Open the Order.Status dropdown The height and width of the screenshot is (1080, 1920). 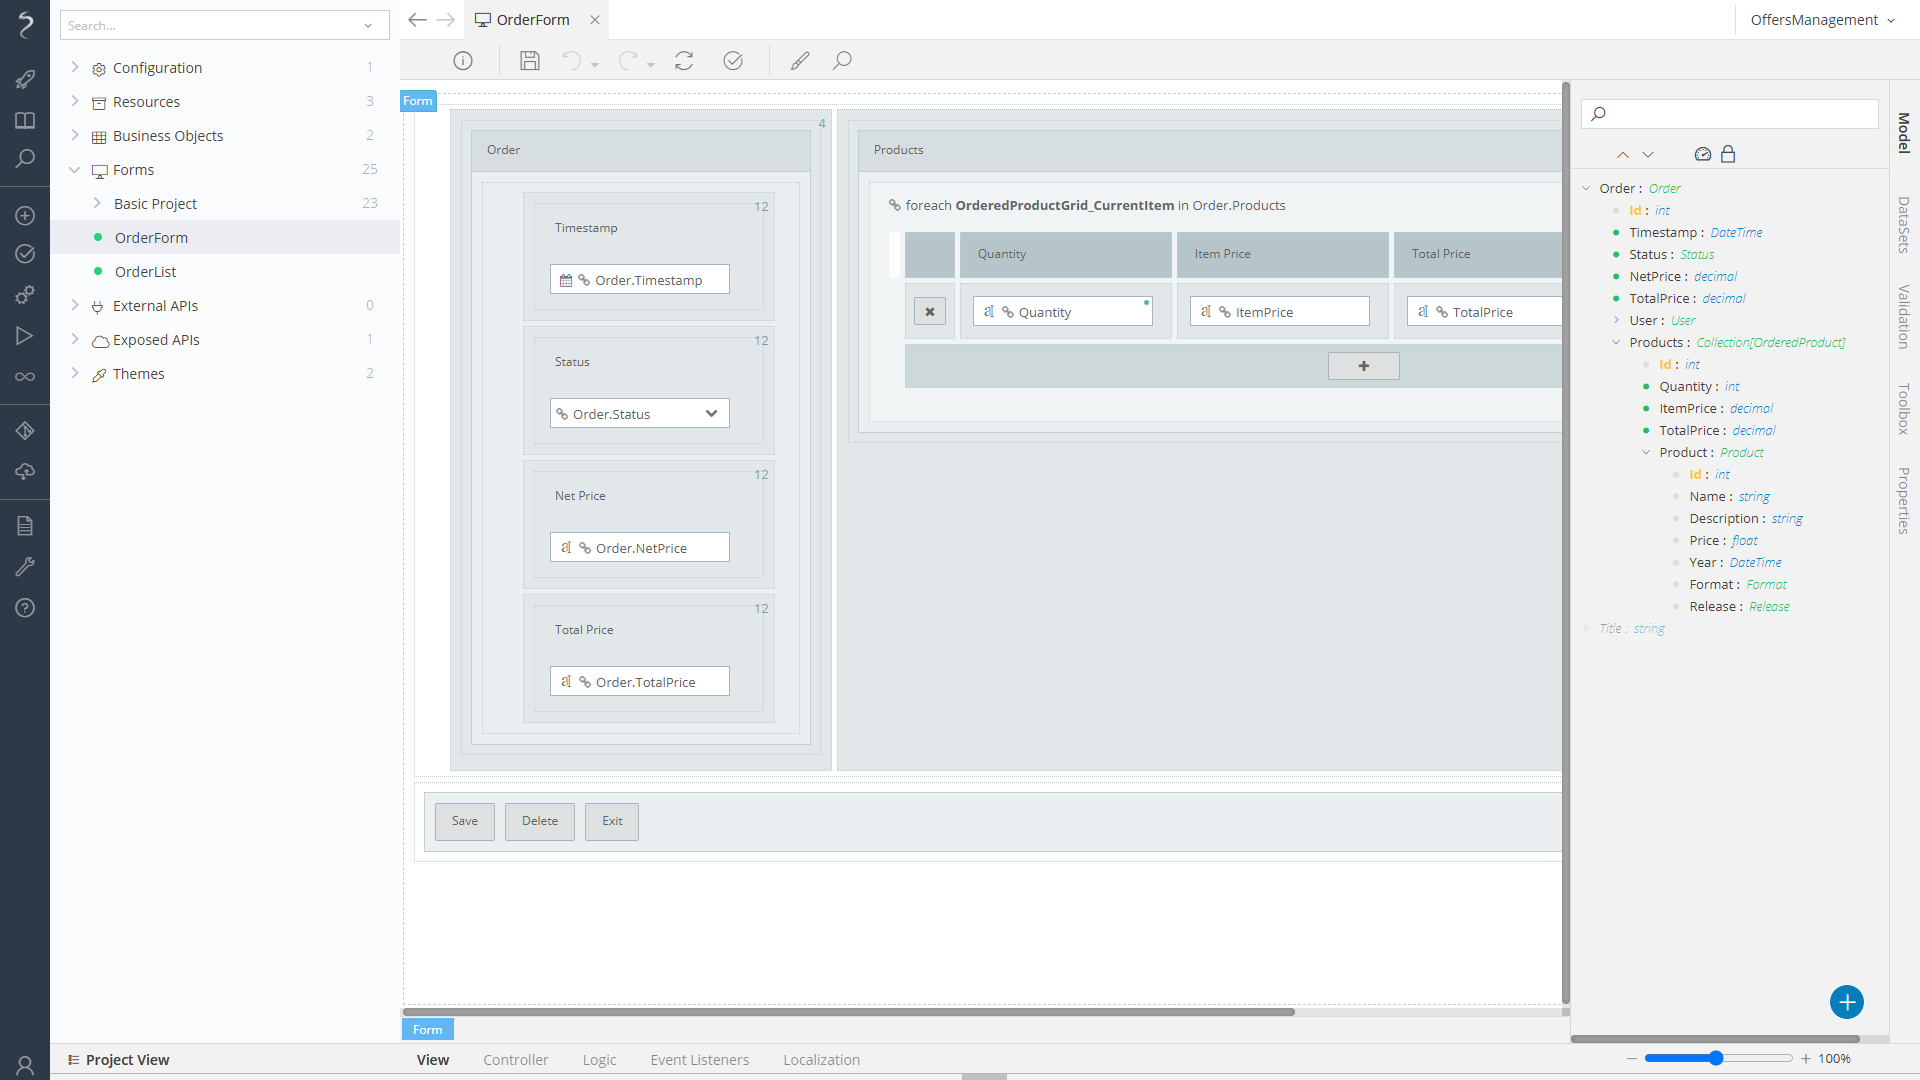tap(711, 414)
